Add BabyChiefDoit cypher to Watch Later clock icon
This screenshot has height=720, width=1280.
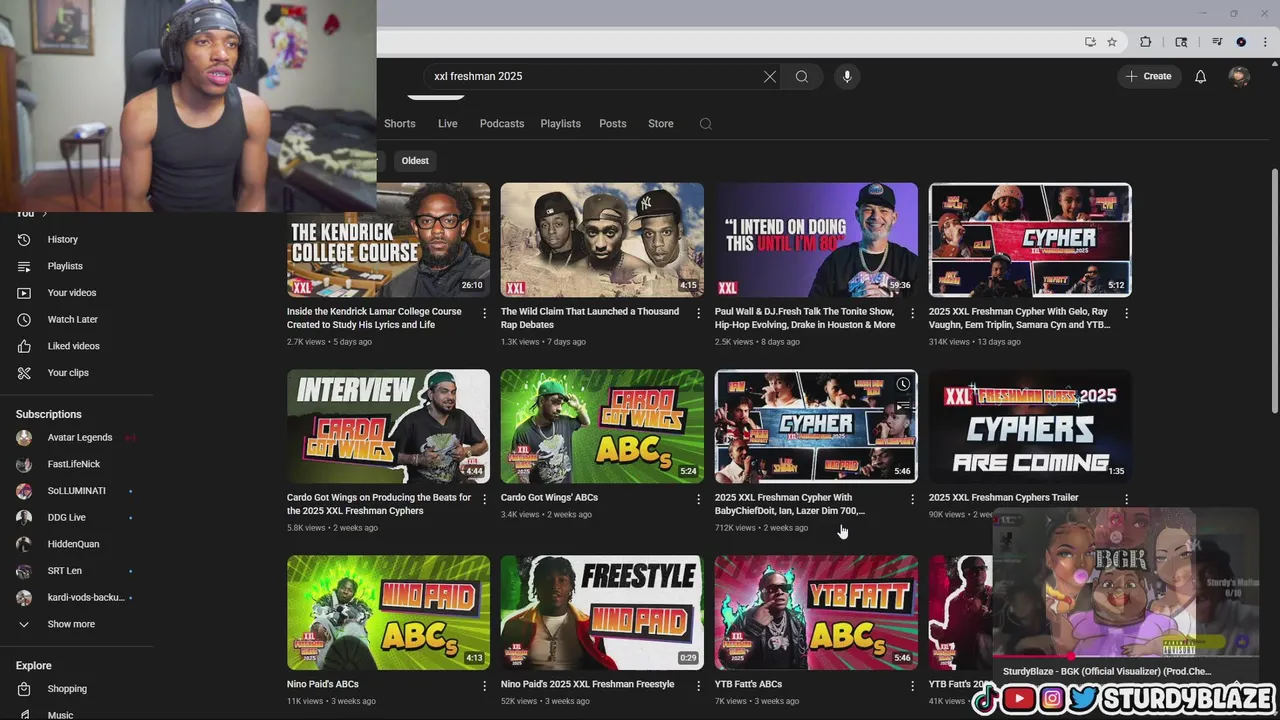(x=903, y=384)
